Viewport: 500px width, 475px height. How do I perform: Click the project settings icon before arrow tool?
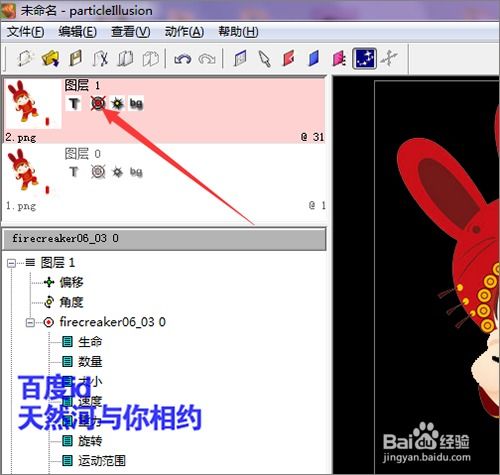click(240, 59)
